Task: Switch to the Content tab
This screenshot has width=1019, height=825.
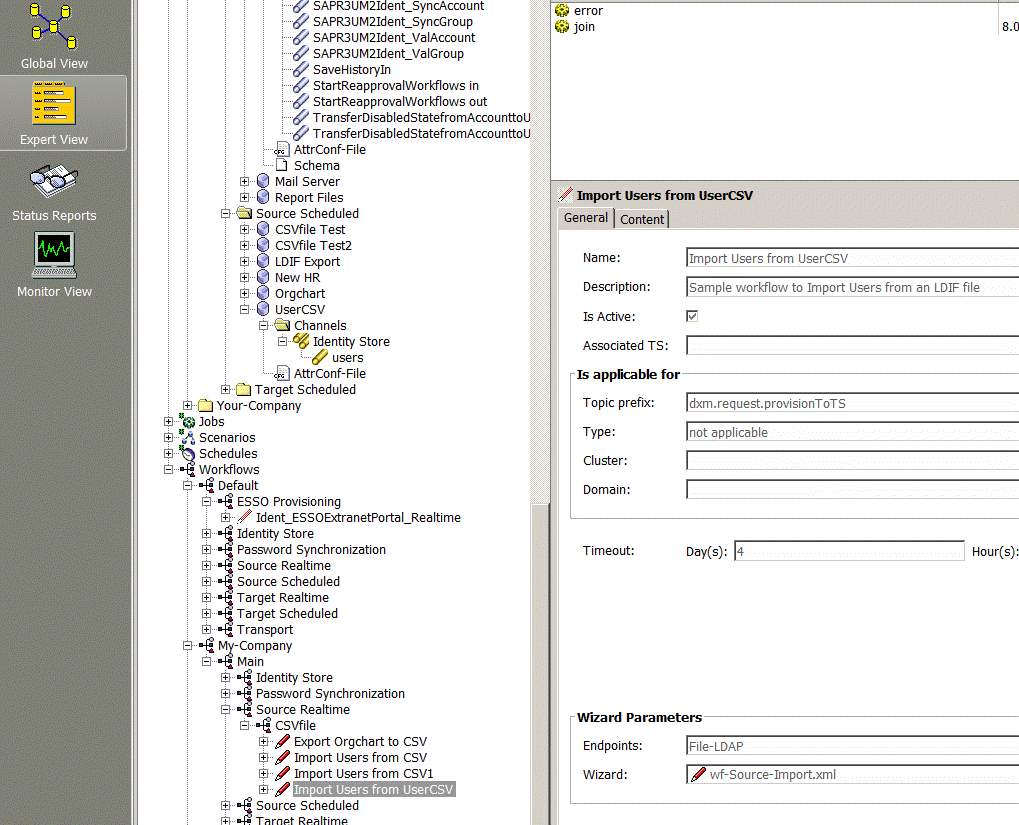Action: [641, 219]
